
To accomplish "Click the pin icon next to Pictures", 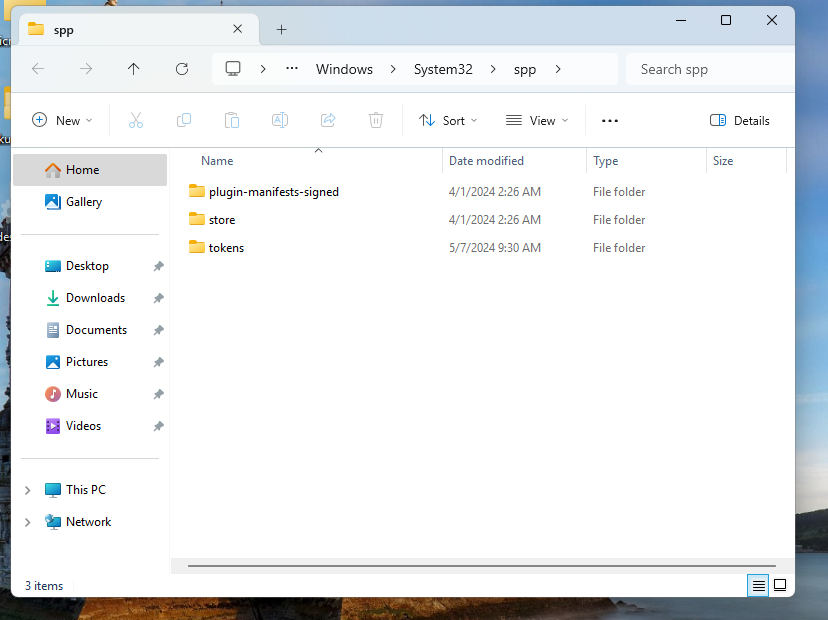I will click(x=158, y=362).
